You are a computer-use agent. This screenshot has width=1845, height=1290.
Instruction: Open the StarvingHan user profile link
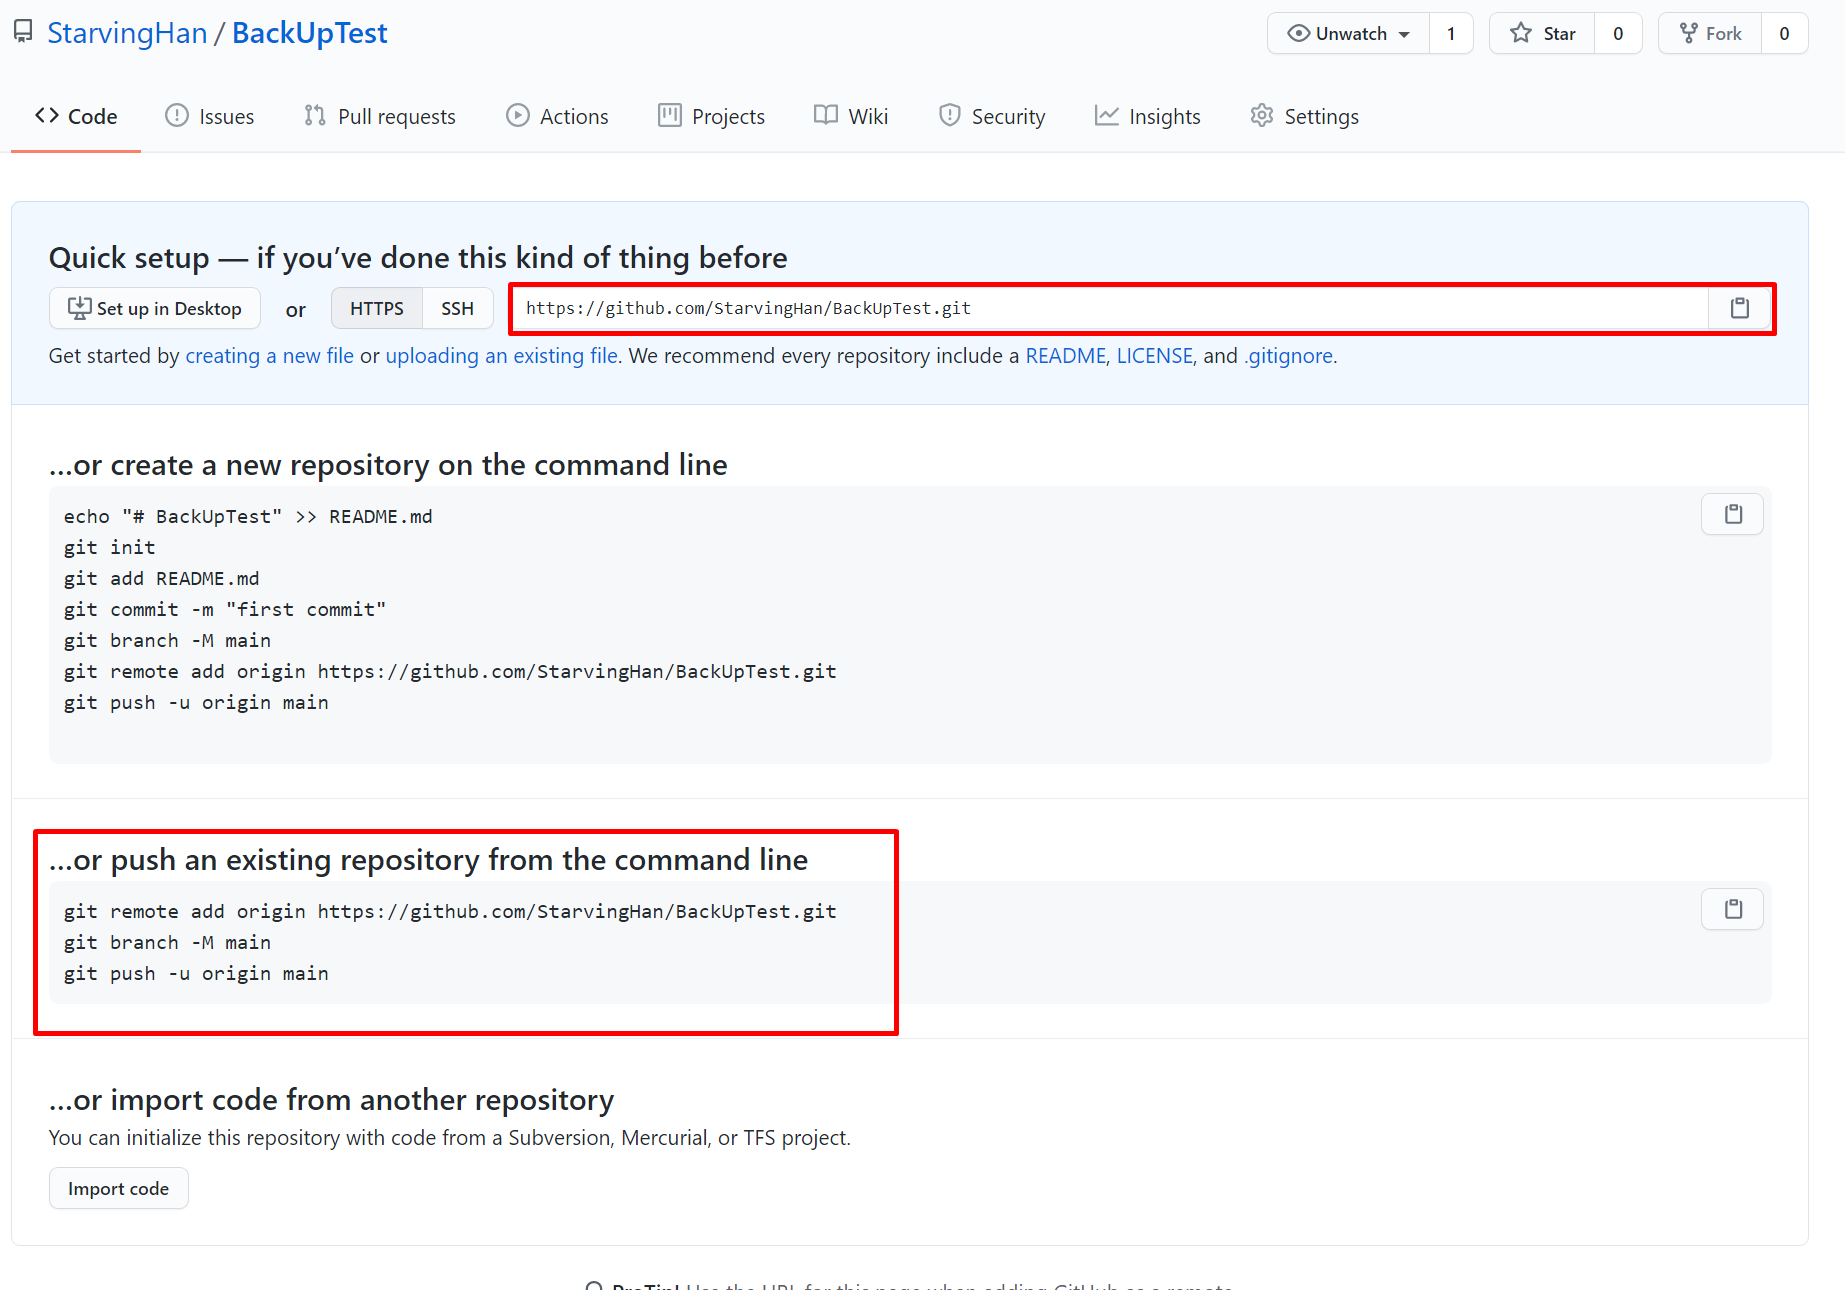tap(127, 33)
